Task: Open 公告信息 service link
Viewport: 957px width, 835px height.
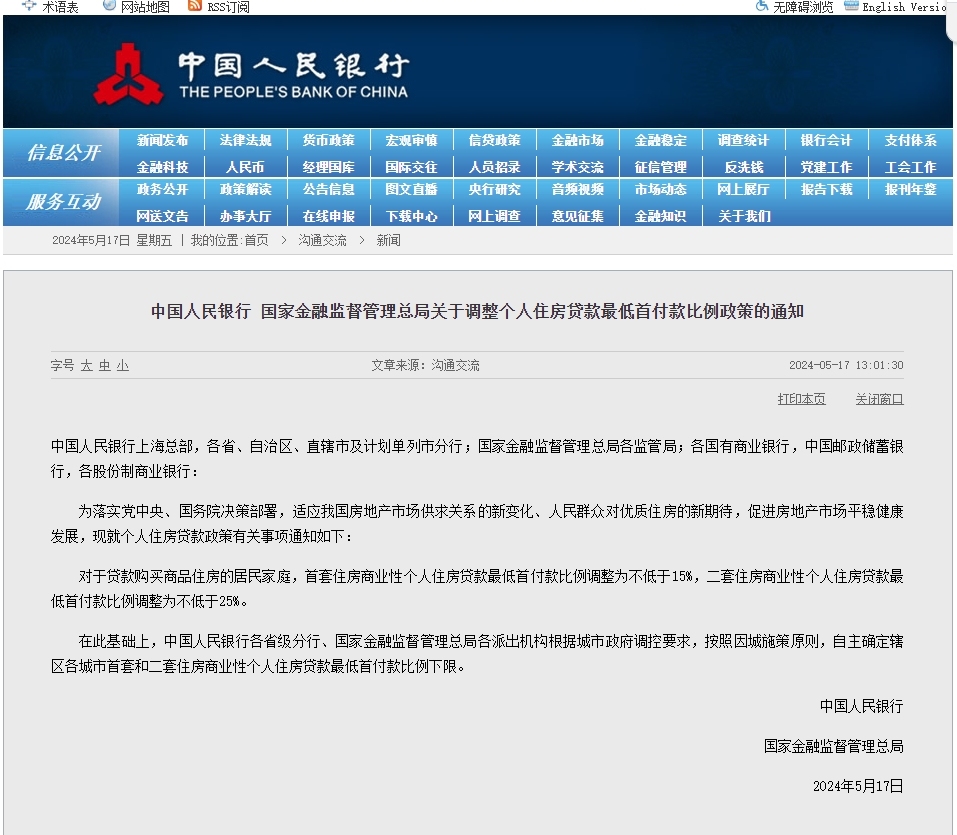Action: point(328,189)
